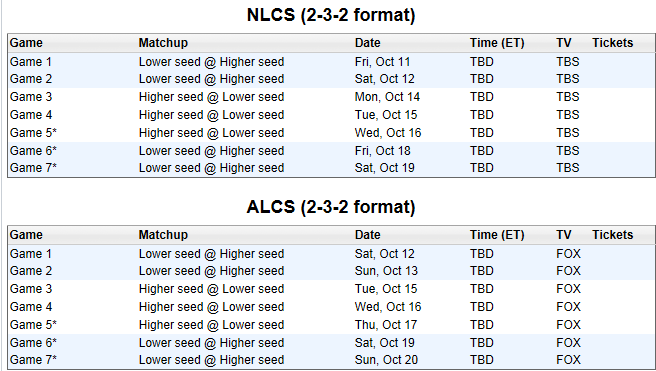Screen dimensions: 656x371
Task: Click the NLCS Tickets column header
Action: coord(612,43)
